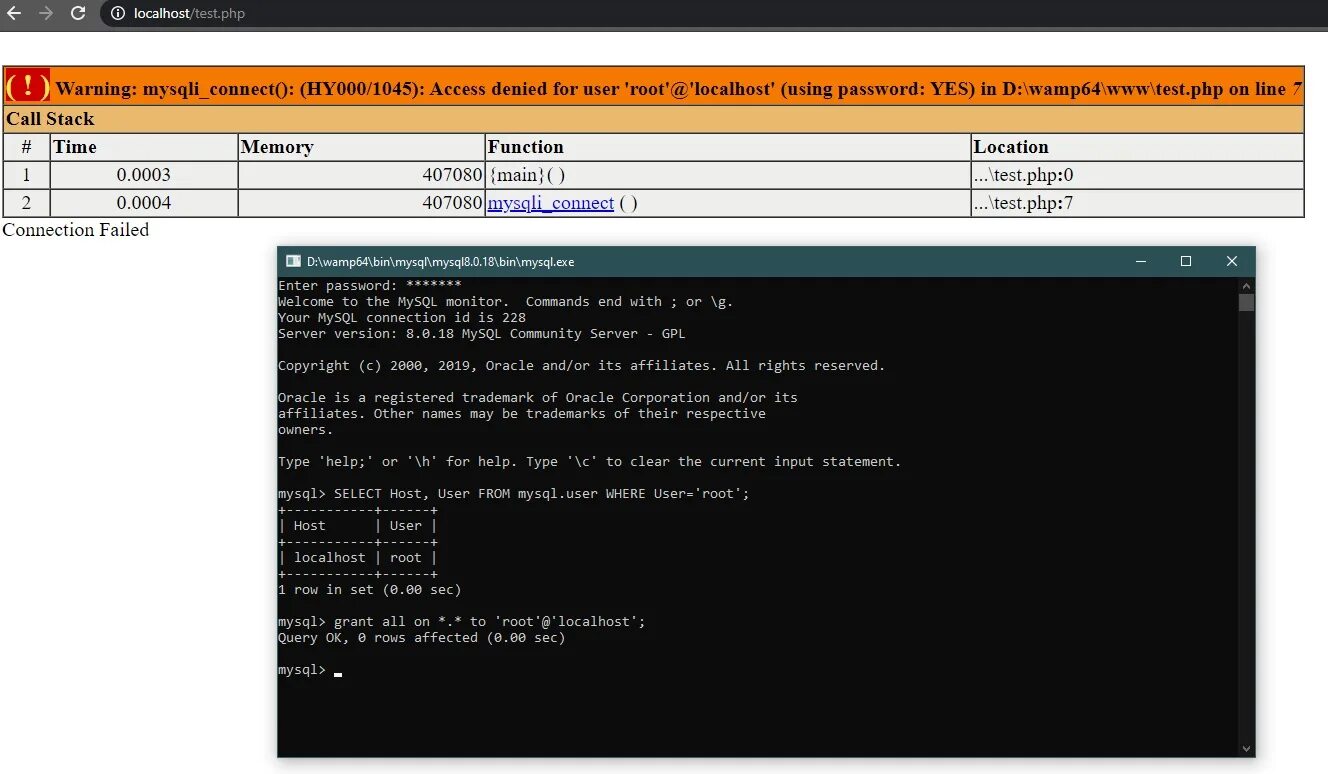The image size is (1328, 774).
Task: Click the '1 row in set' result line
Action: [x=369, y=590]
